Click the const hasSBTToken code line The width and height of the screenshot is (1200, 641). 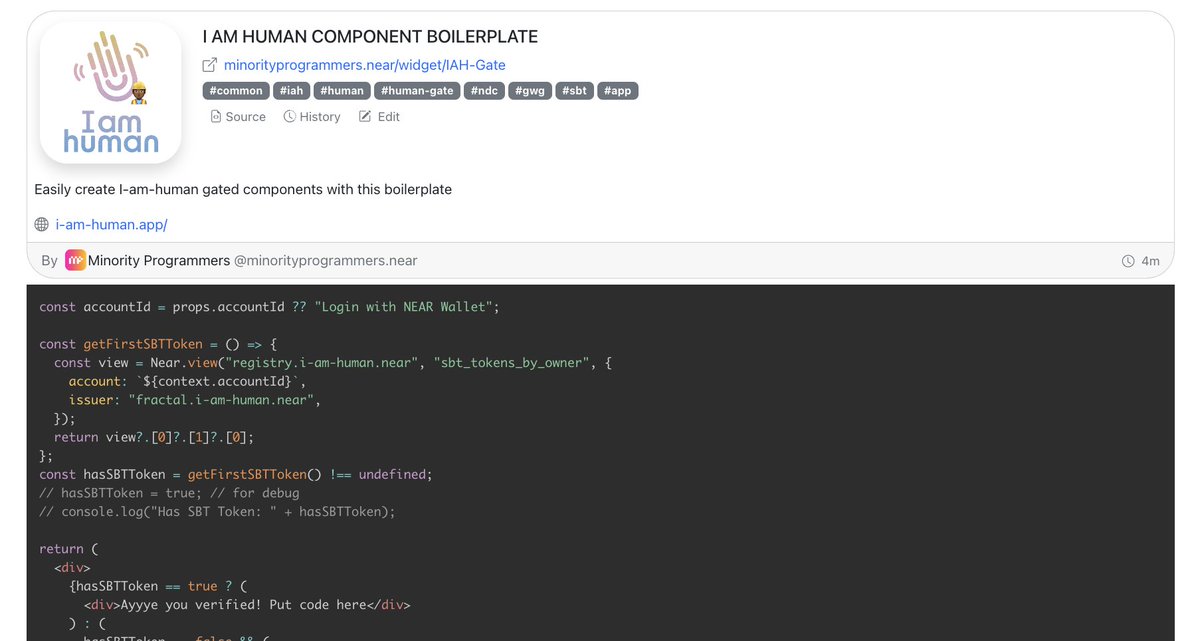236,474
